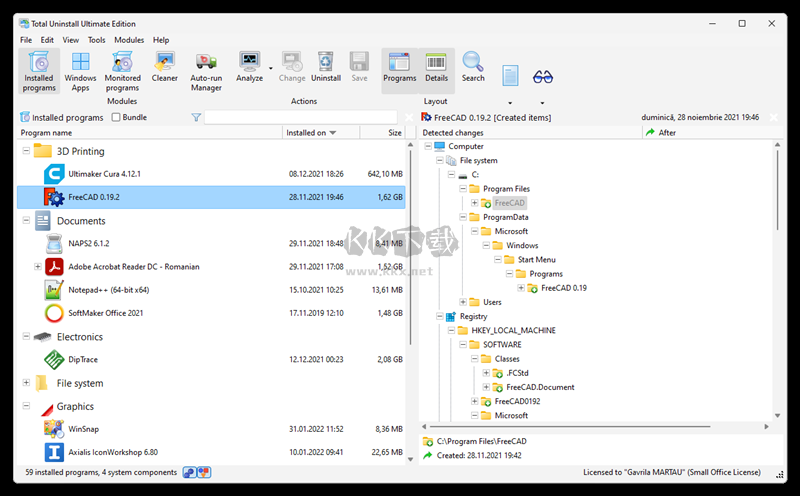This screenshot has height=496, width=800.
Task: Select Axialis IconWorkshop 6.80 icon
Action: click(54, 452)
